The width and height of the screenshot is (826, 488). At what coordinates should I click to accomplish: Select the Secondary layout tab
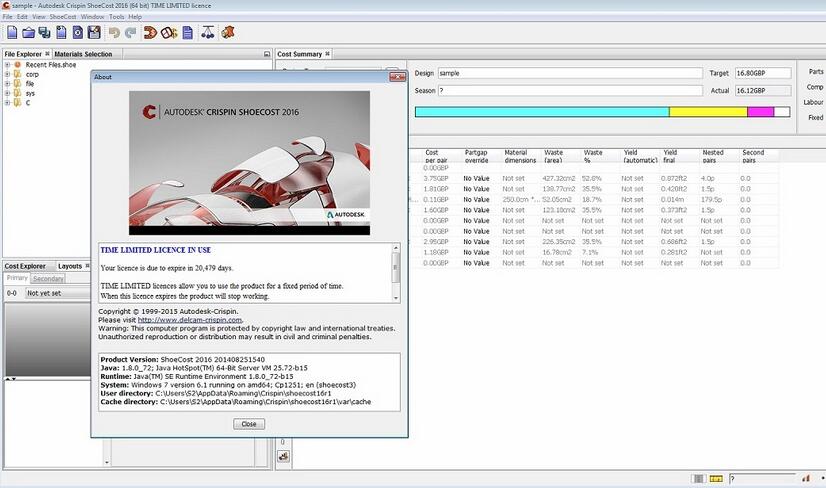[48, 278]
